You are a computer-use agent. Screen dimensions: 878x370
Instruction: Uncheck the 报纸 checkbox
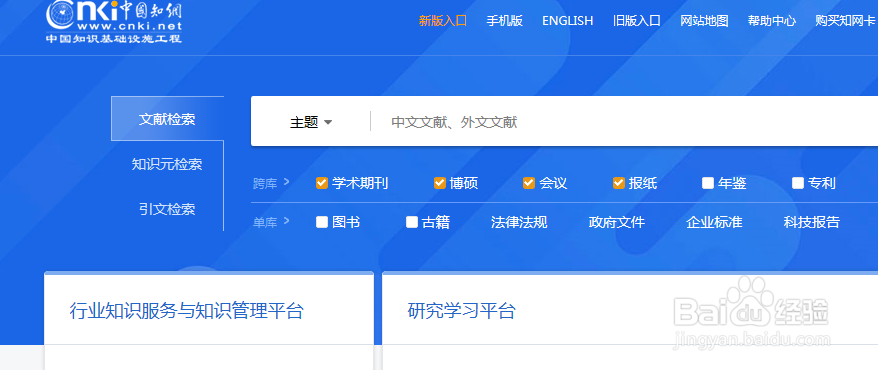(x=619, y=183)
